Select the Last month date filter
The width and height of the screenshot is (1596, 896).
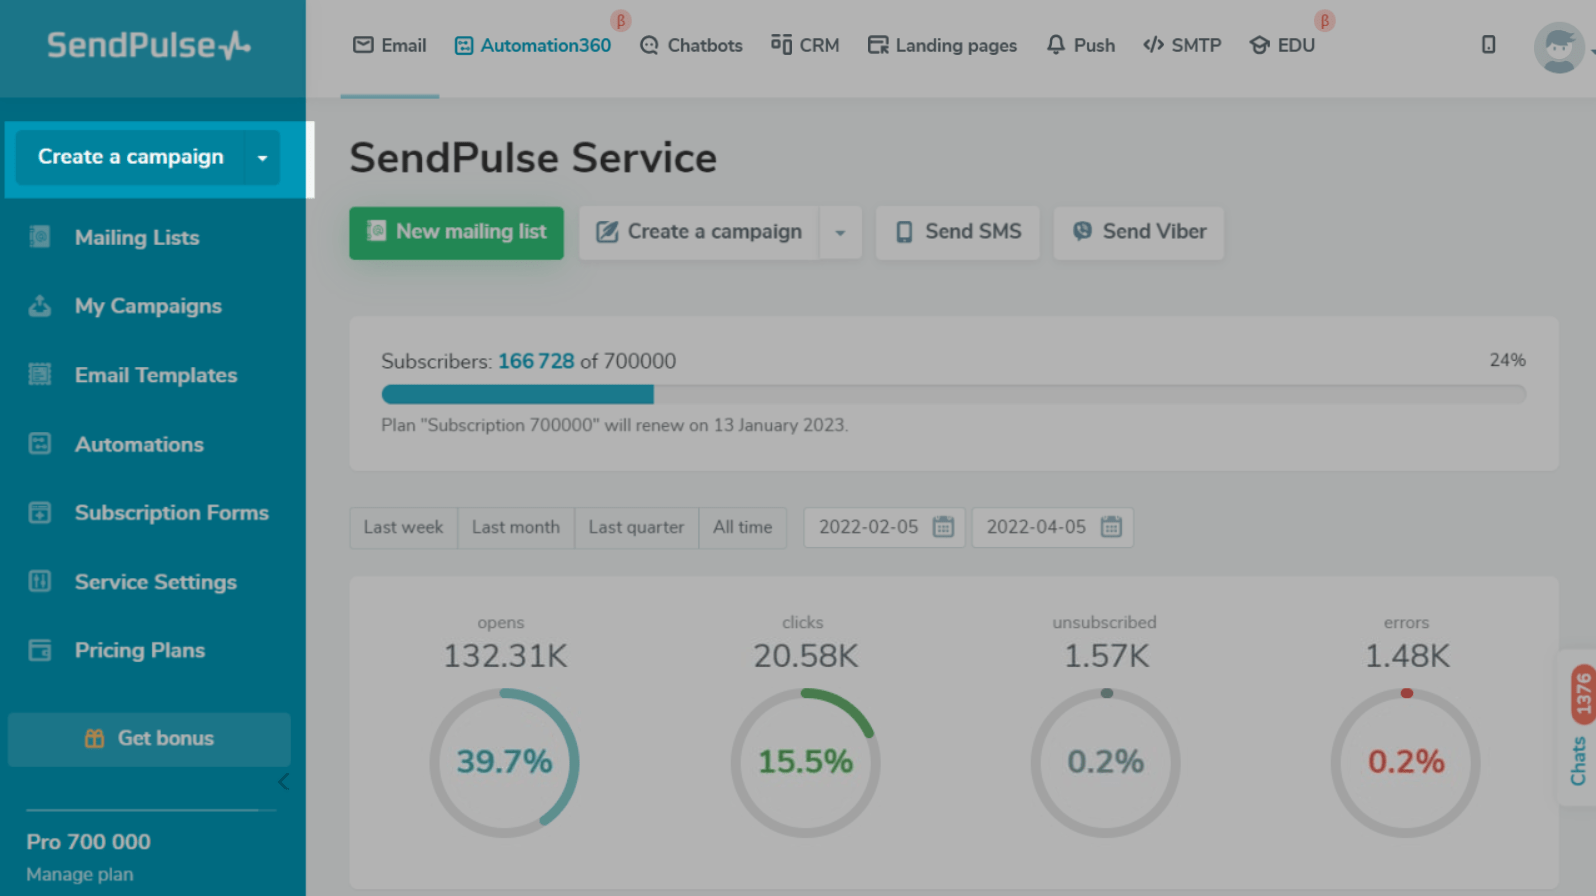click(x=515, y=527)
